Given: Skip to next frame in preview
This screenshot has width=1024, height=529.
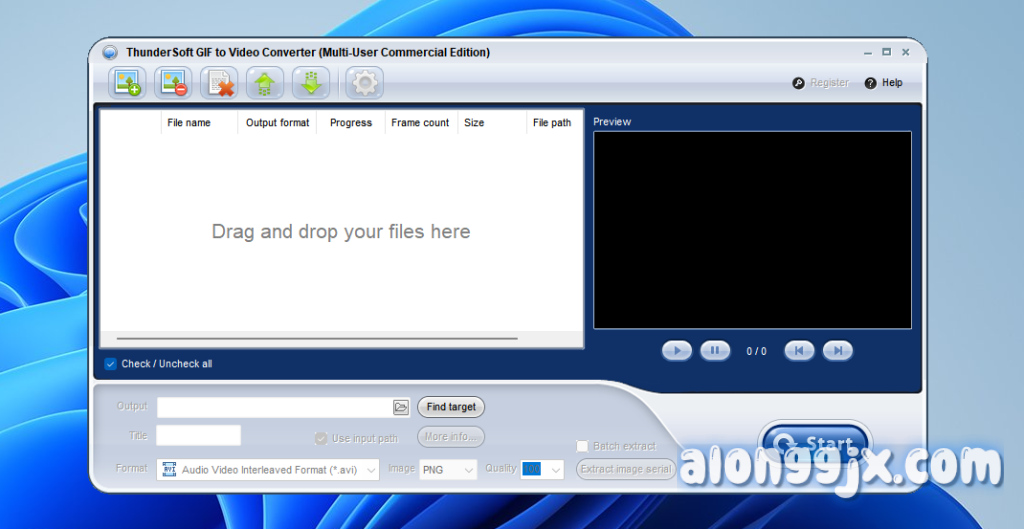Looking at the screenshot, I should coord(837,350).
